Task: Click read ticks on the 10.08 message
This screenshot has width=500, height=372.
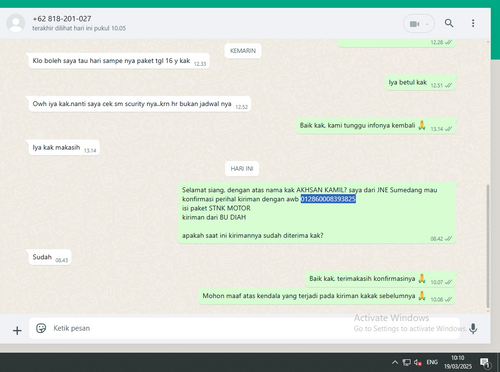Action: pos(448,299)
